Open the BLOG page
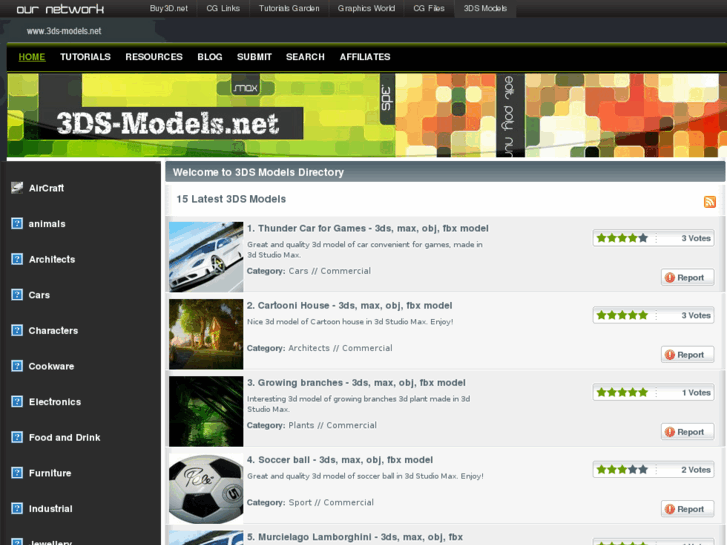 coord(210,57)
